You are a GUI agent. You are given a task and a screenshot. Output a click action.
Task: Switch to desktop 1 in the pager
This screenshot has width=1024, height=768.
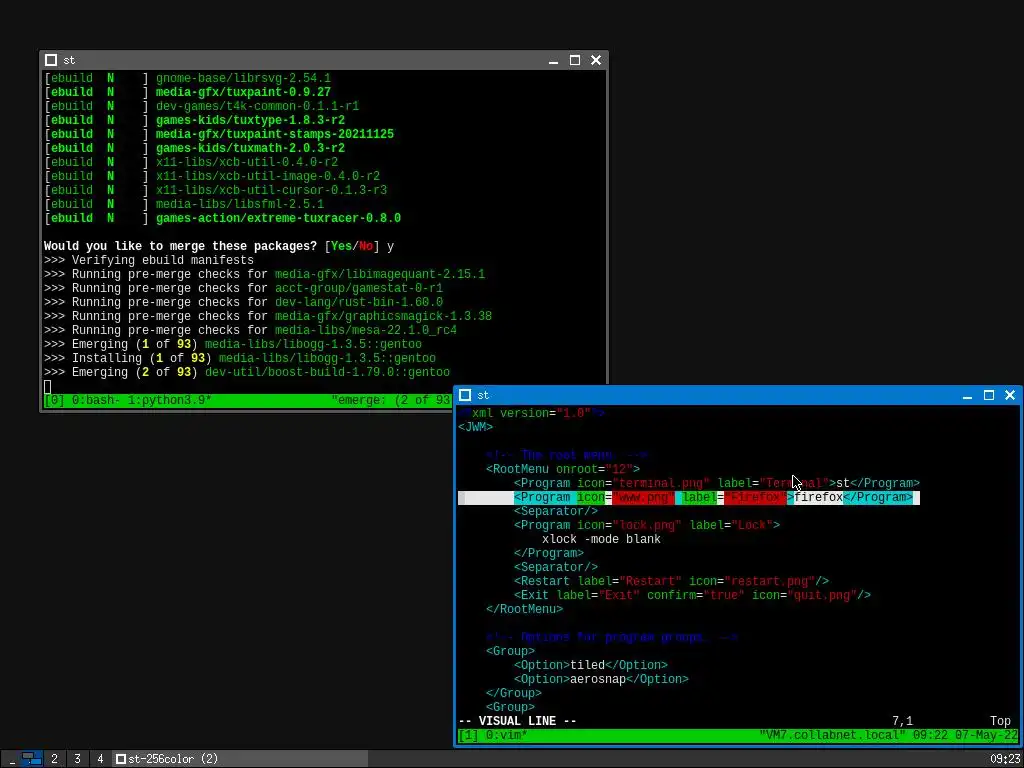coord(31,759)
